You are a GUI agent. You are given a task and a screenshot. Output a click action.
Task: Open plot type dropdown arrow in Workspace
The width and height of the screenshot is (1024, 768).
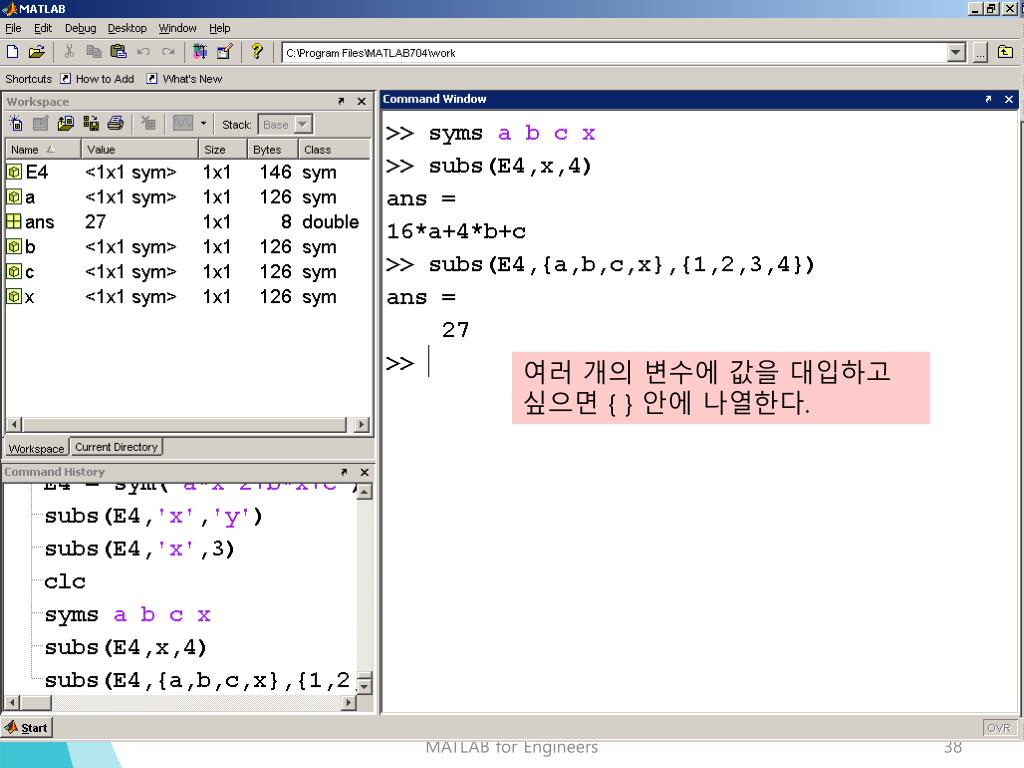coord(203,123)
